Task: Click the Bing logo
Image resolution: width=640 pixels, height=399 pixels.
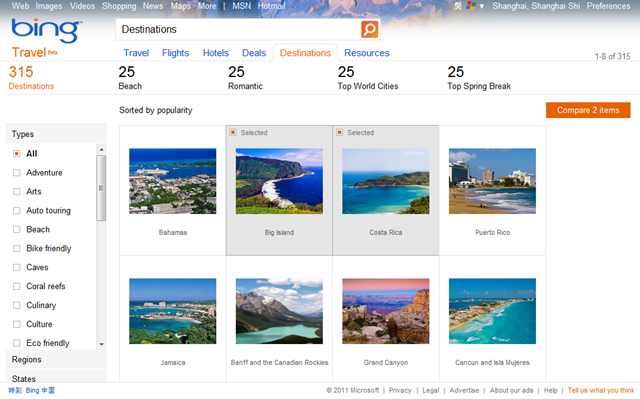Action: pos(46,30)
